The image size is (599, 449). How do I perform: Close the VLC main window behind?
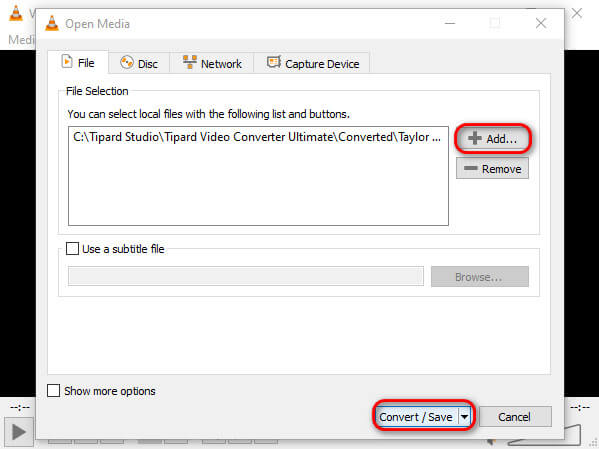click(x=577, y=13)
